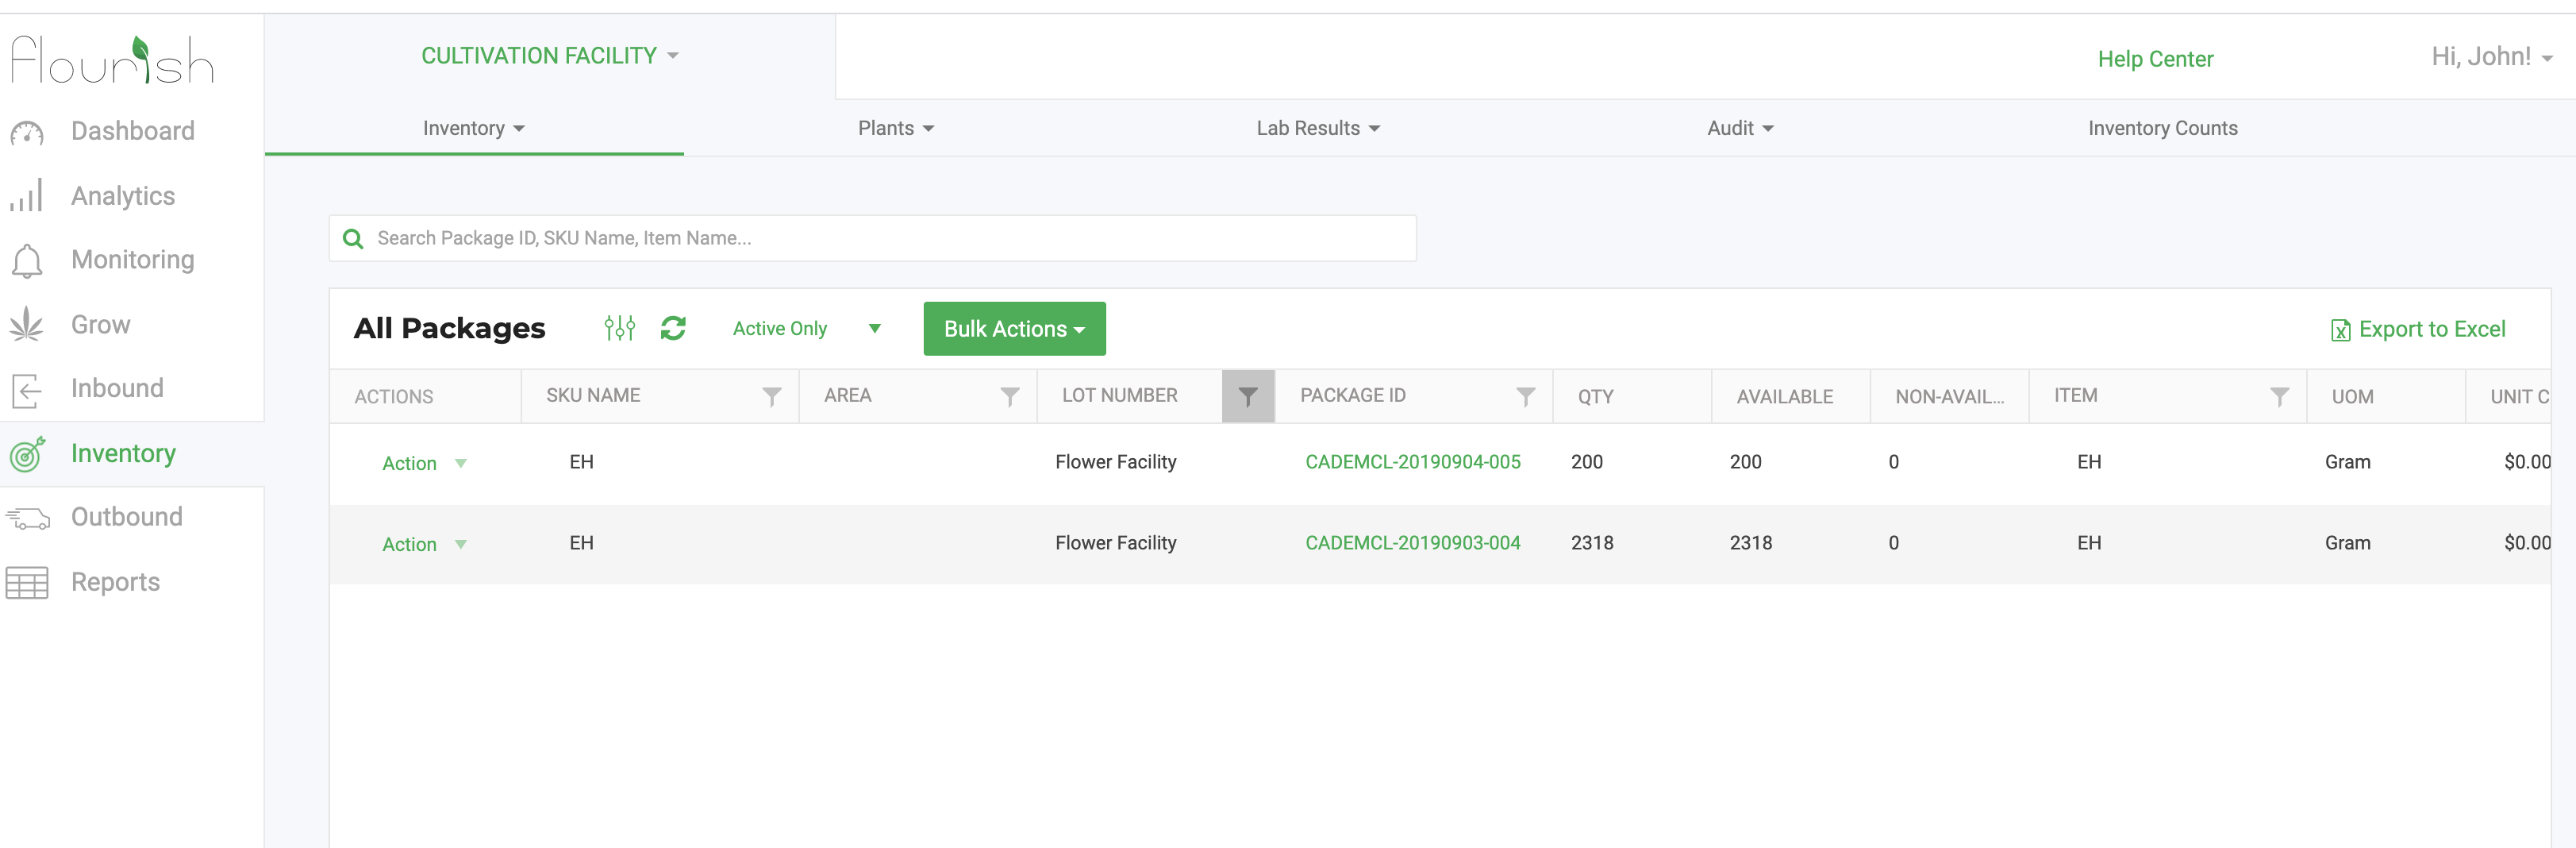Open the Hi, John! user menu
The image size is (2576, 848).
click(2492, 57)
